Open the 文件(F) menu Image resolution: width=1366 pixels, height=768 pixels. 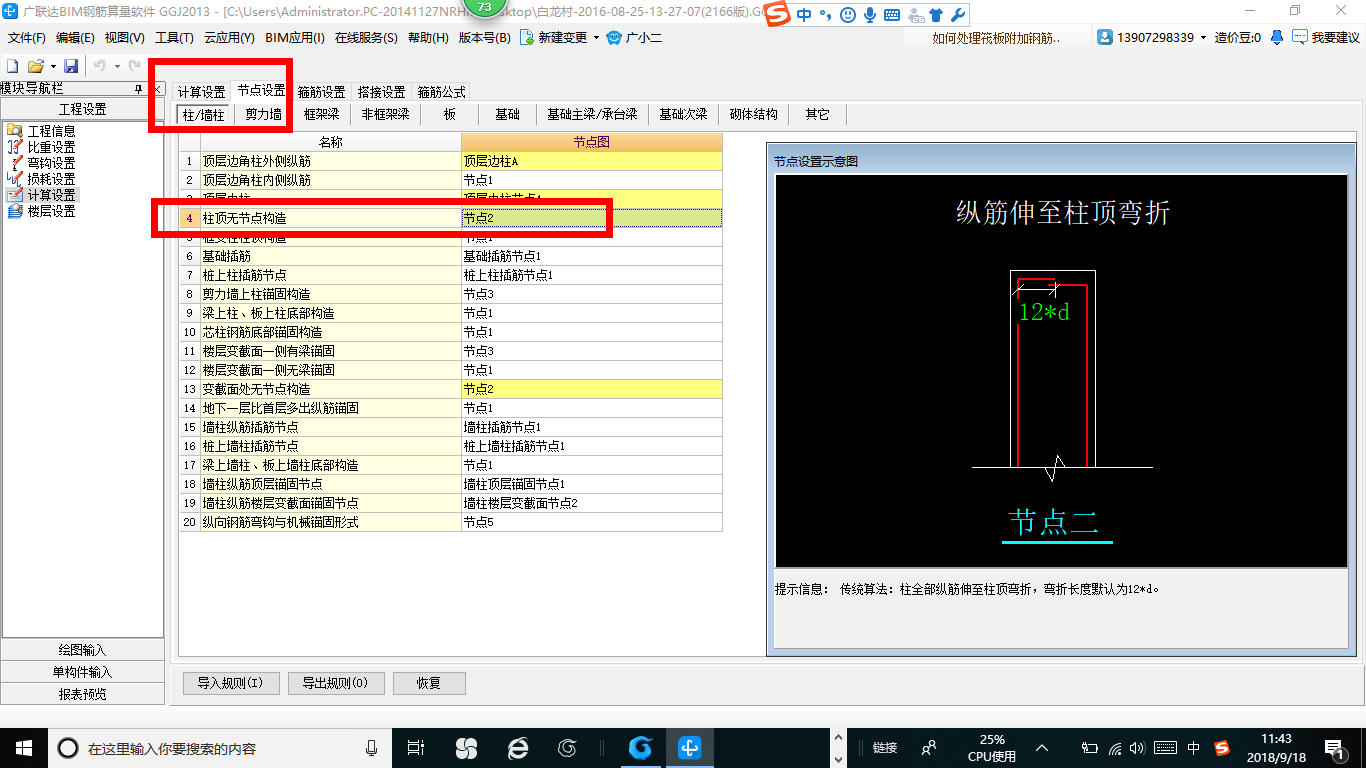point(27,38)
